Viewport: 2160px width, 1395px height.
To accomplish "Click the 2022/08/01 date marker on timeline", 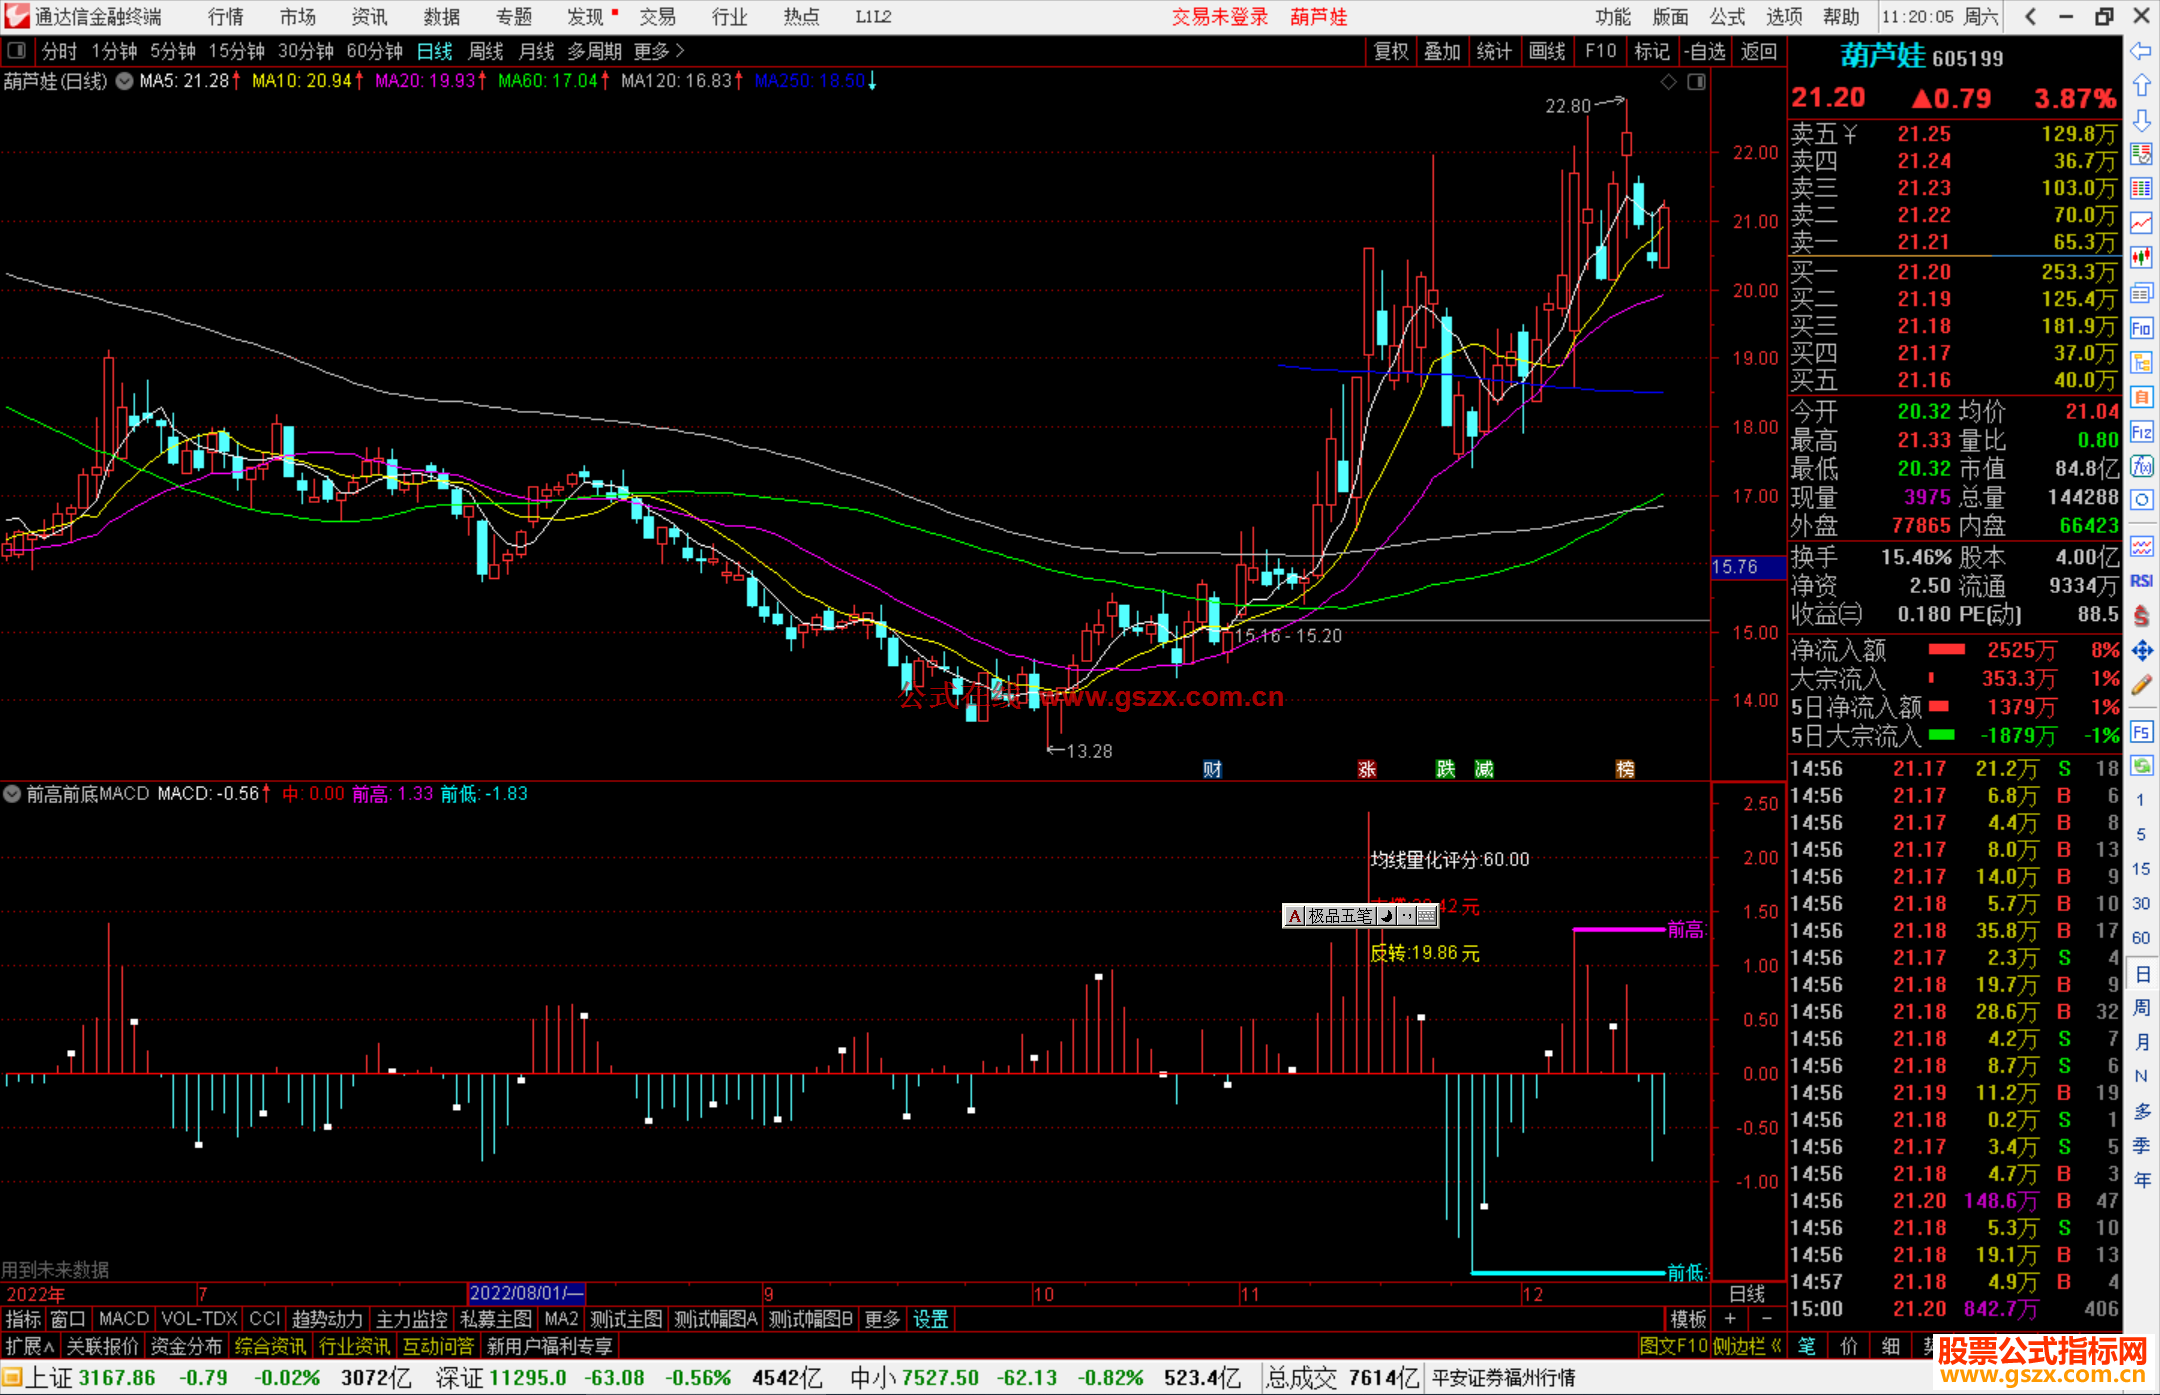I will (526, 1293).
